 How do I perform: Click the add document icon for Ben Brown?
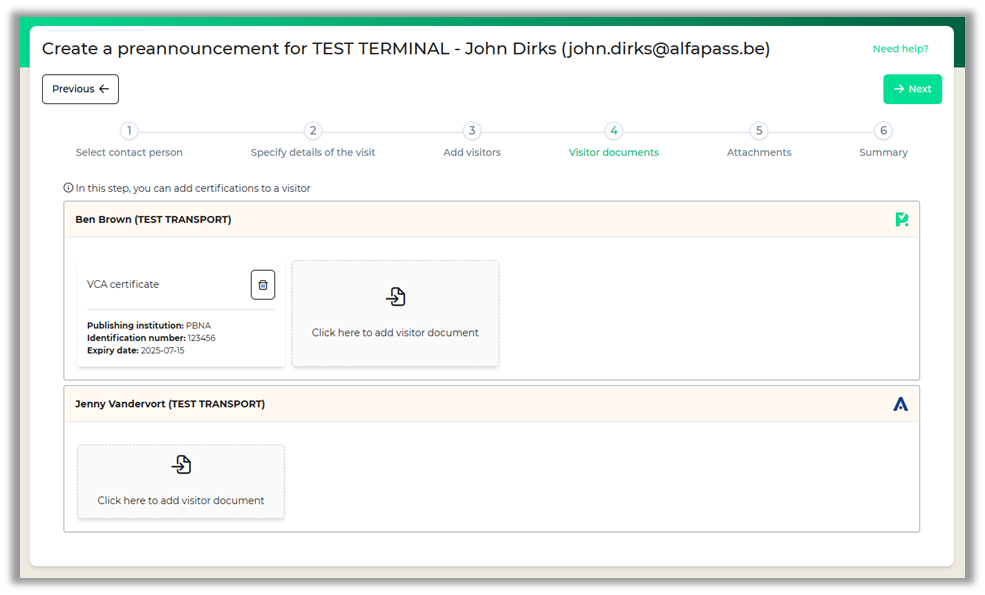(396, 297)
